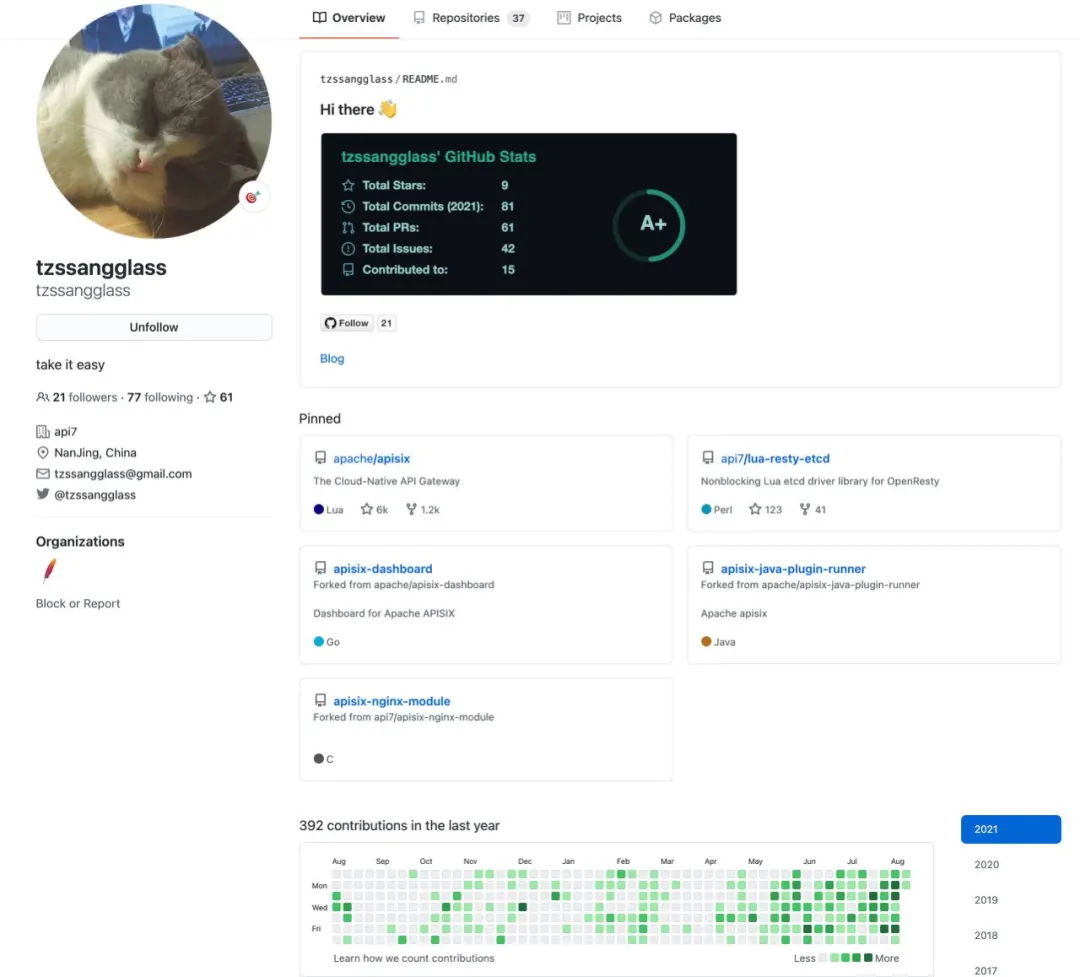Go to the Packages tab
Image resolution: width=1080 pixels, height=977 pixels.
[685, 18]
